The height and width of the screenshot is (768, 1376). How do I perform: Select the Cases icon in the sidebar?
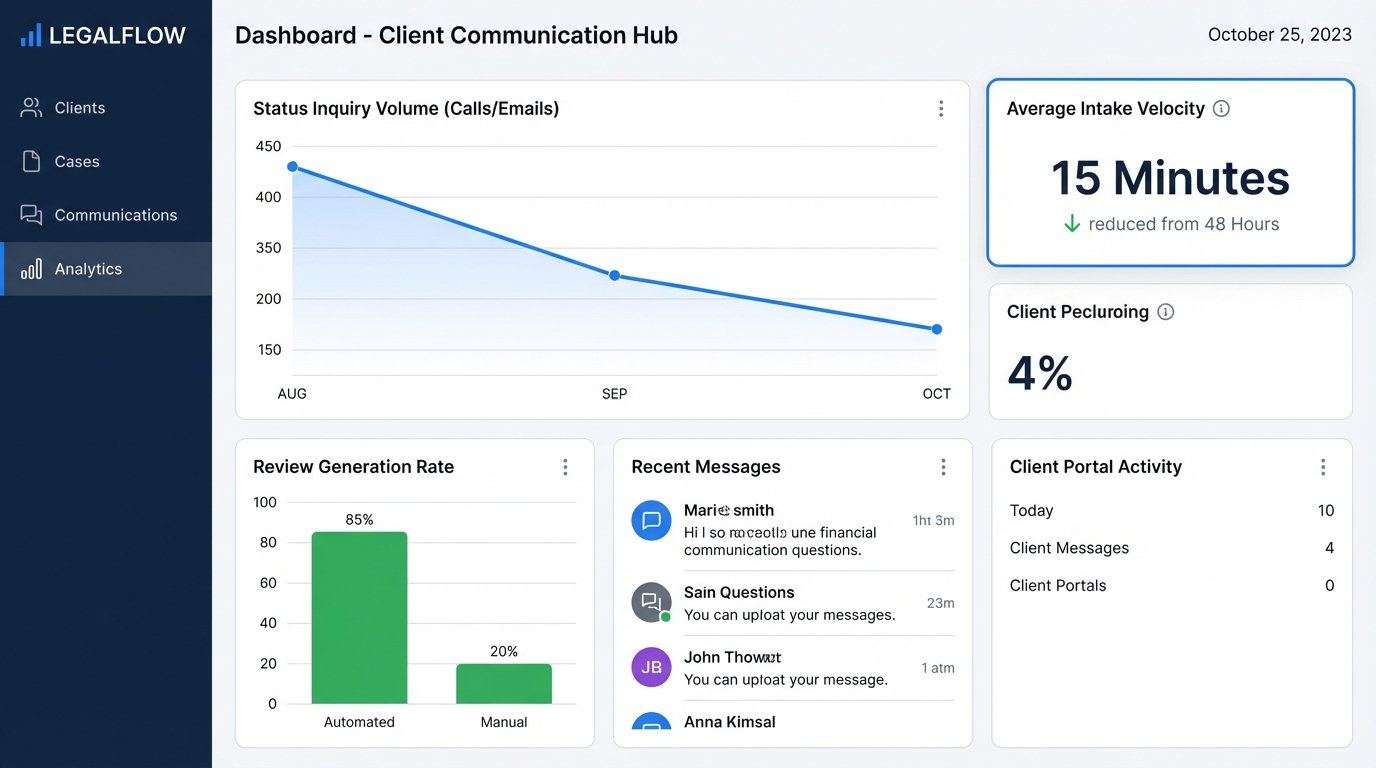[x=33, y=161]
